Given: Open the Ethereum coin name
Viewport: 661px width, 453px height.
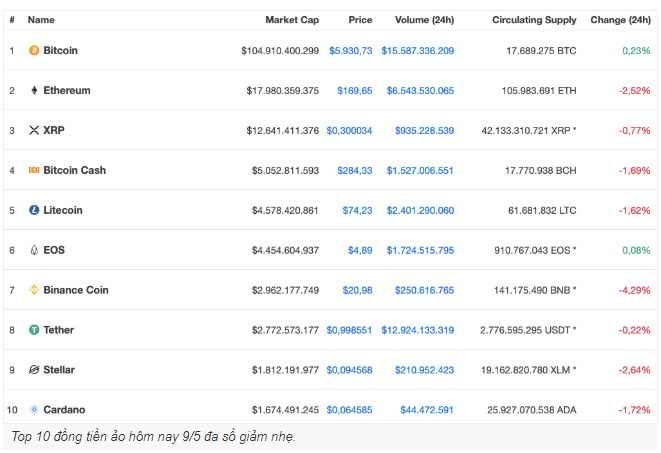Looking at the screenshot, I should (67, 90).
